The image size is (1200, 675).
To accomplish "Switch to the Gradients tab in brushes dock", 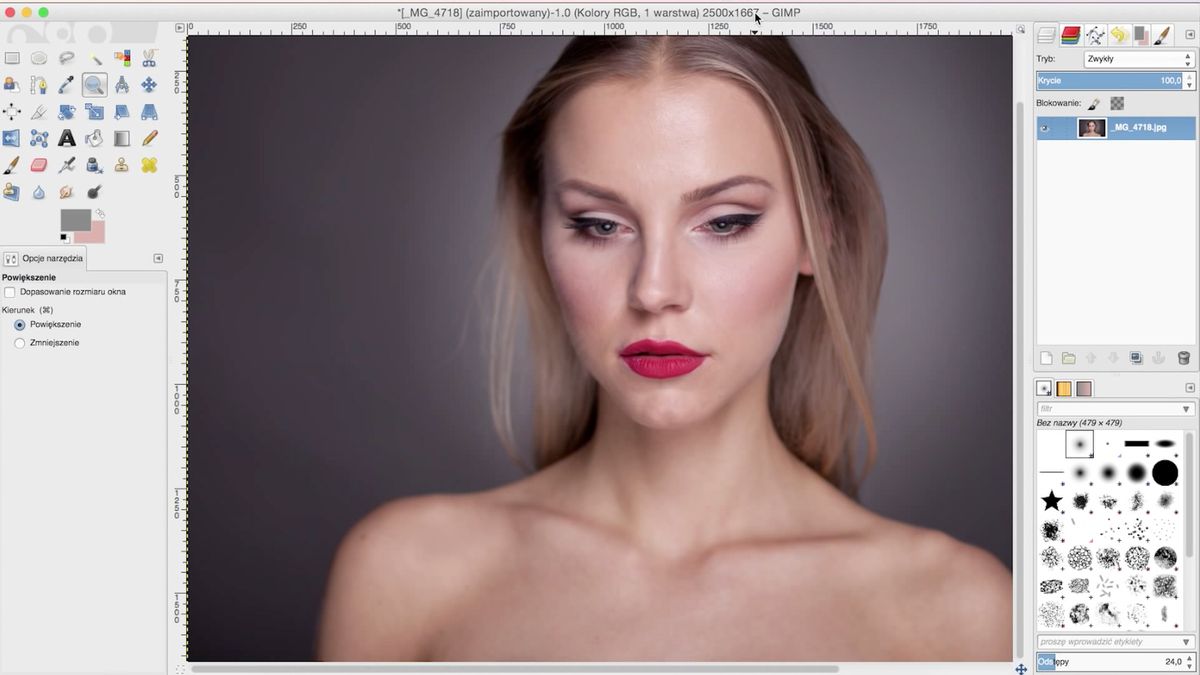I will [1084, 388].
